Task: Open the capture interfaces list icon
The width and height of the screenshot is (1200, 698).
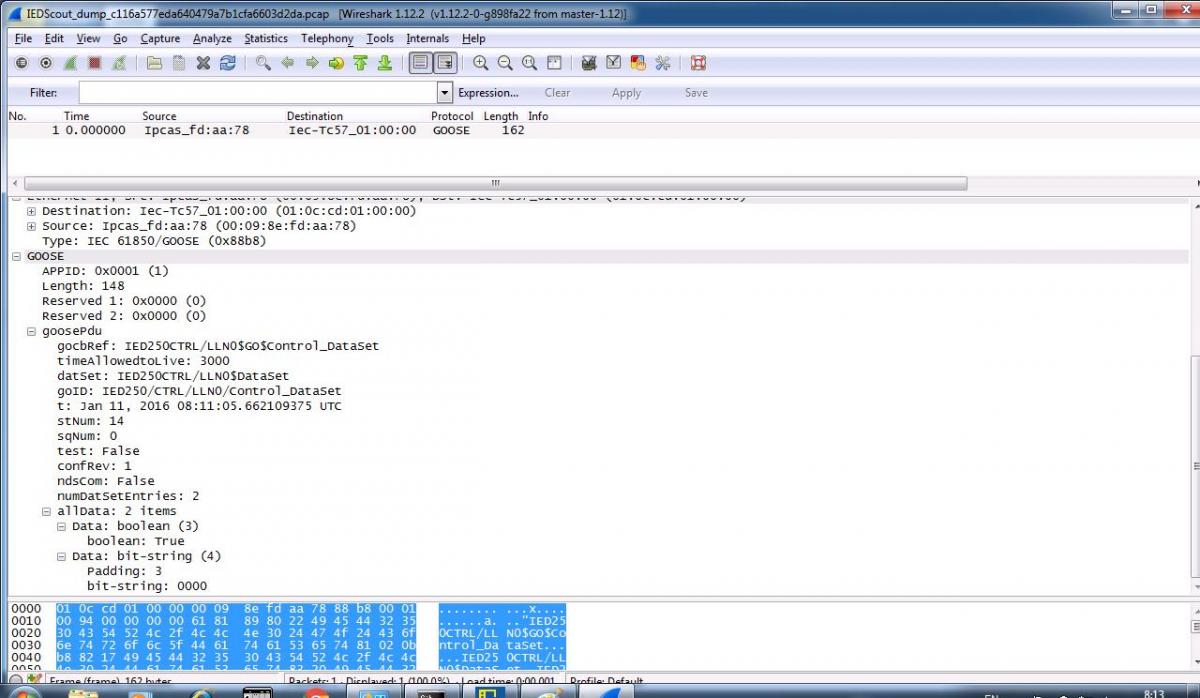Action: pos(22,63)
